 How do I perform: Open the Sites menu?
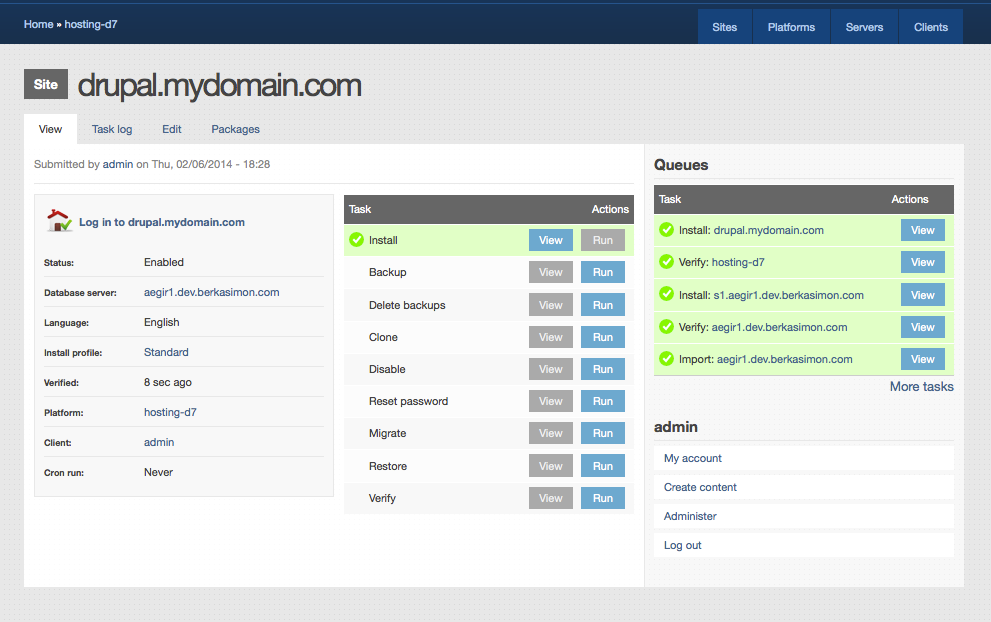[724, 27]
